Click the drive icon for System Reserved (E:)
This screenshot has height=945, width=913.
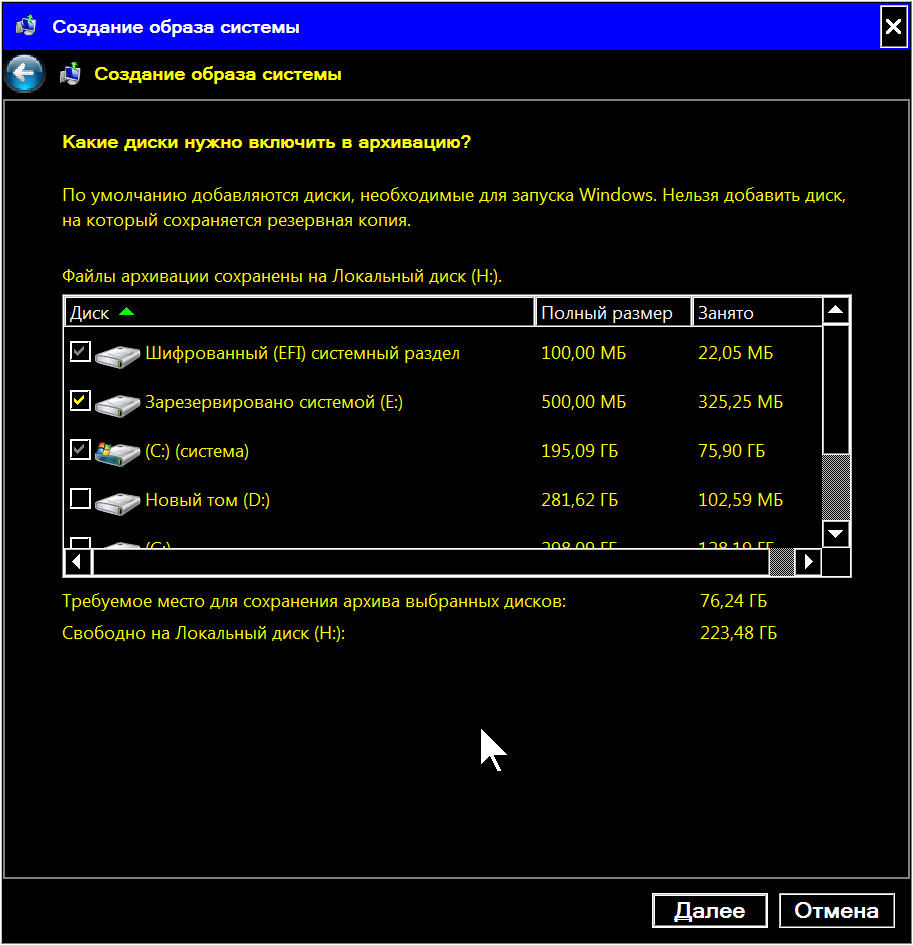click(117, 403)
